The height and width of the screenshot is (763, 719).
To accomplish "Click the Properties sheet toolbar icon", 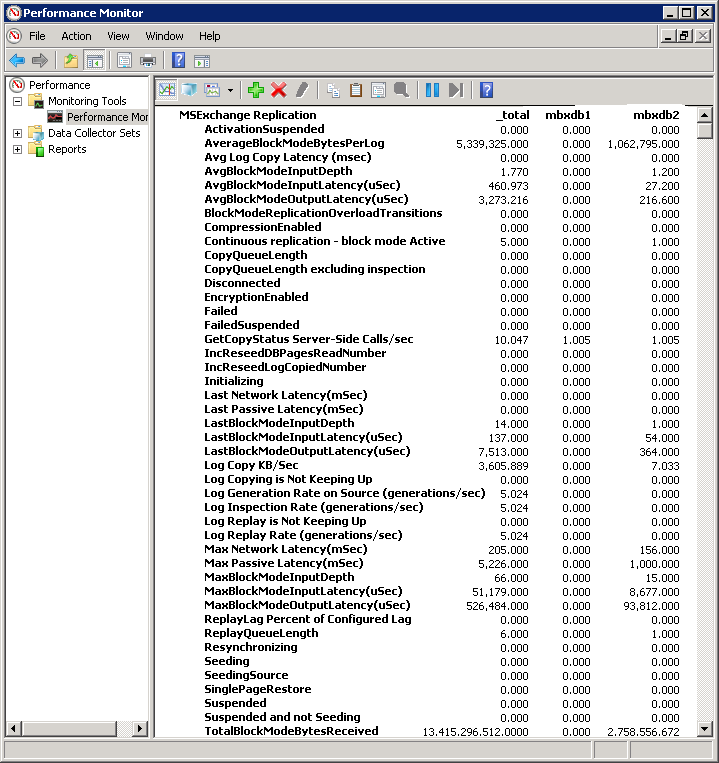I will (x=125, y=61).
